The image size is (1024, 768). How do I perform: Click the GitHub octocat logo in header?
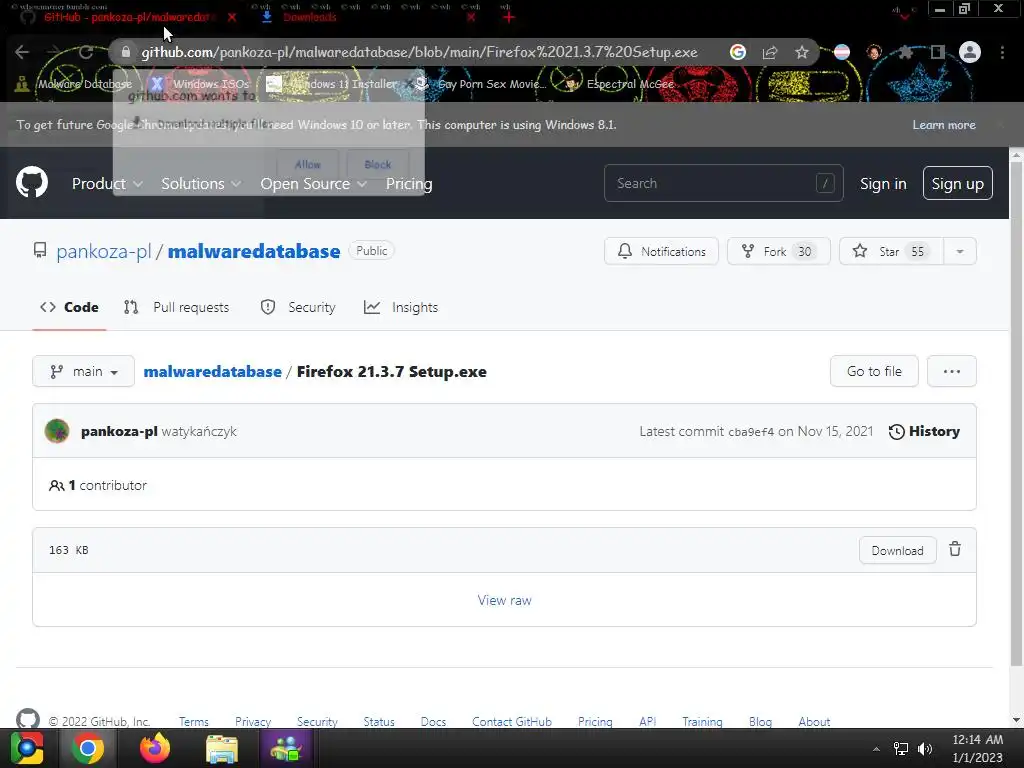[31, 182]
